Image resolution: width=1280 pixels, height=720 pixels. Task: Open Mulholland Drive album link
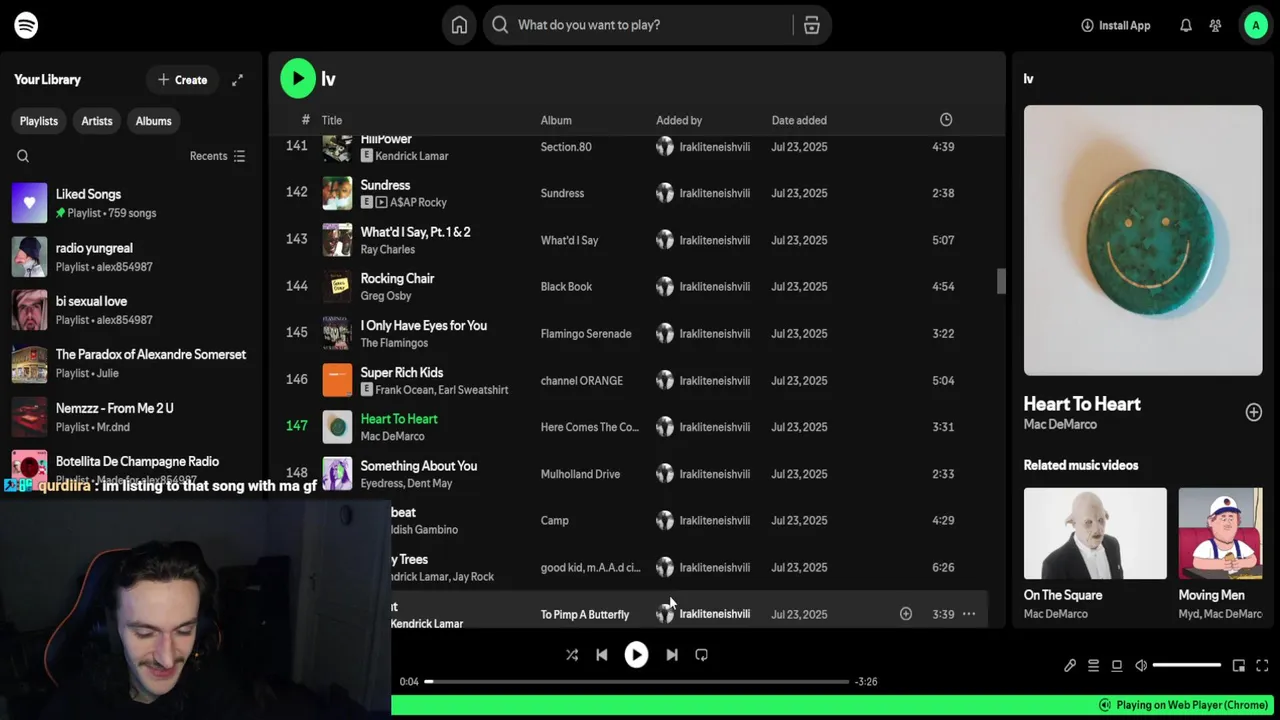(x=580, y=474)
